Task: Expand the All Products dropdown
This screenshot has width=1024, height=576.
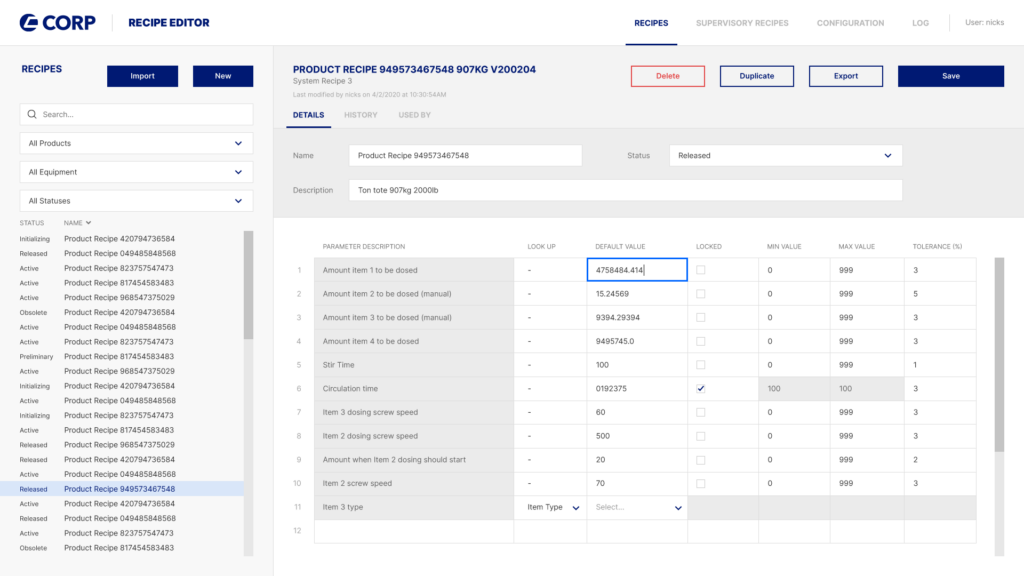Action: click(136, 144)
